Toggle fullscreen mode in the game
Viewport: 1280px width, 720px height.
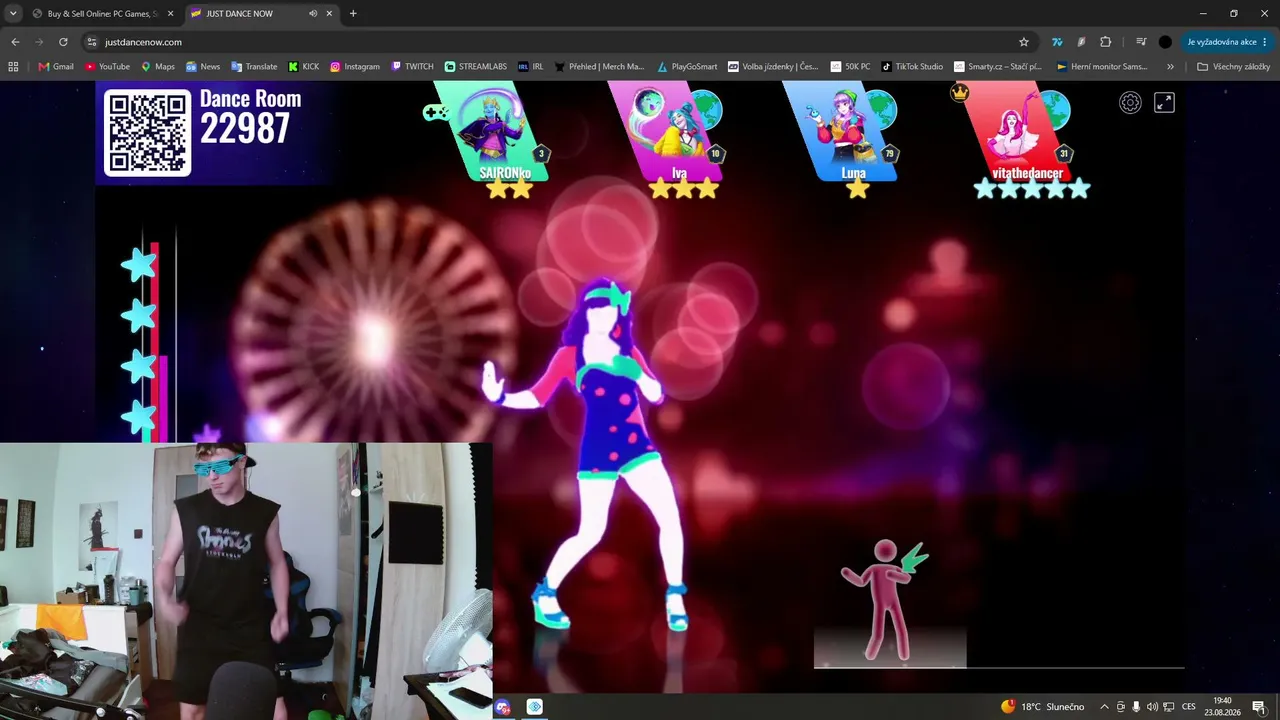pos(1164,103)
